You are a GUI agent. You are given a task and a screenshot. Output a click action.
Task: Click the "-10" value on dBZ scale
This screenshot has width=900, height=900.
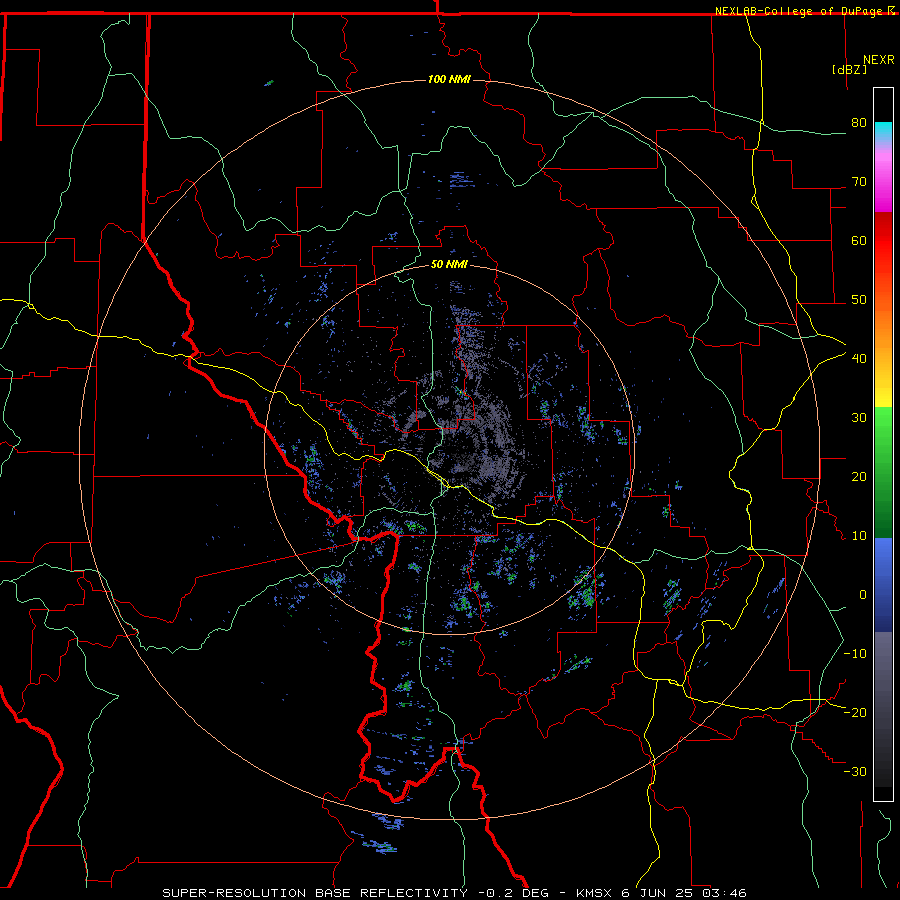coord(855,654)
